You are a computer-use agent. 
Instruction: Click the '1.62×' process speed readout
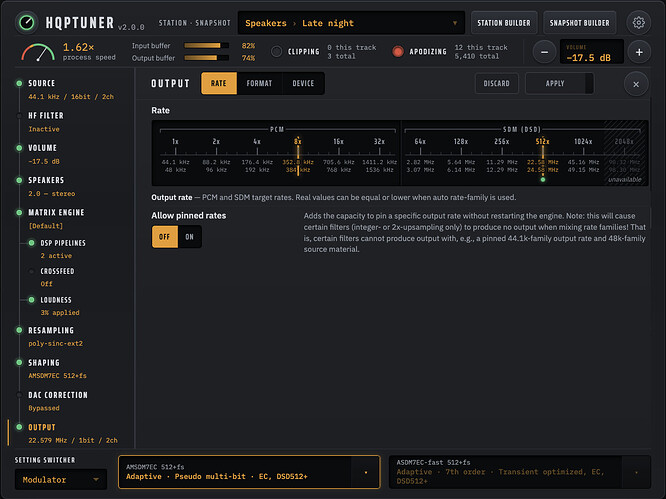(79, 47)
